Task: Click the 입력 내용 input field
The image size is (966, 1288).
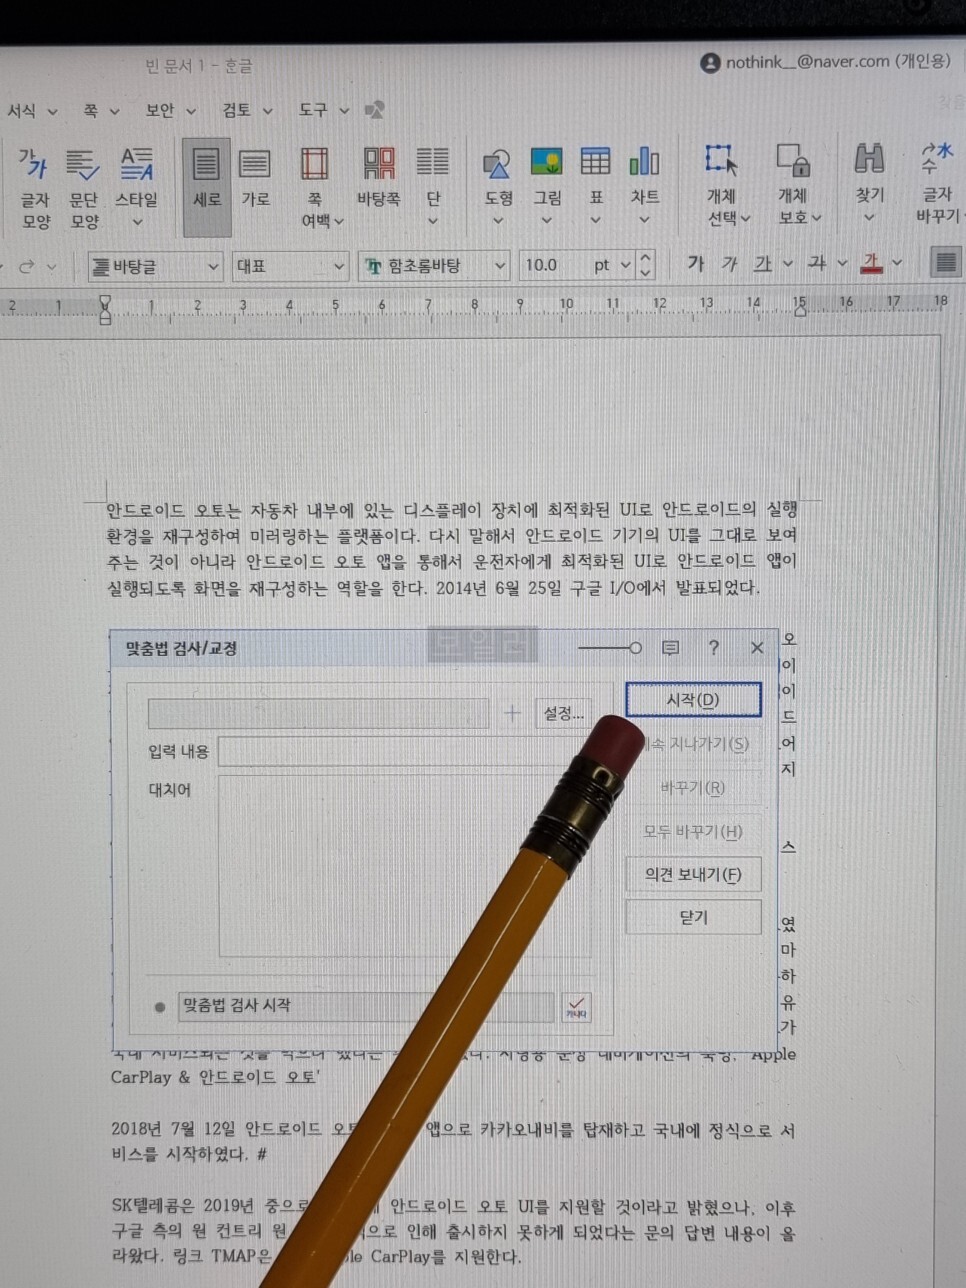Action: point(406,751)
